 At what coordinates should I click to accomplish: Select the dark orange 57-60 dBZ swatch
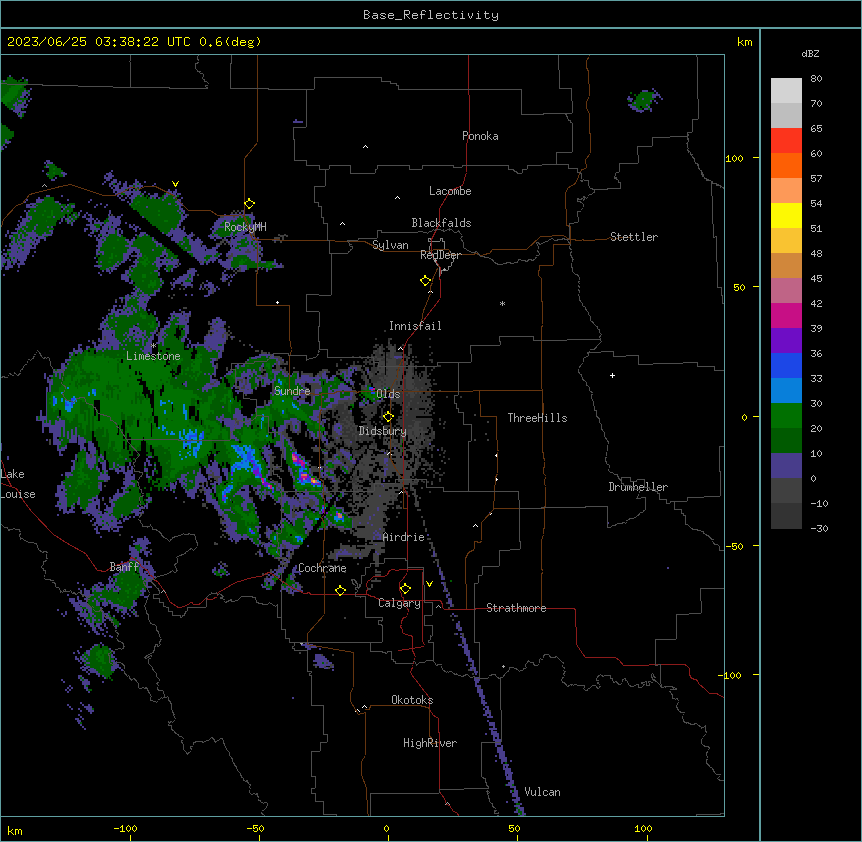point(786,165)
